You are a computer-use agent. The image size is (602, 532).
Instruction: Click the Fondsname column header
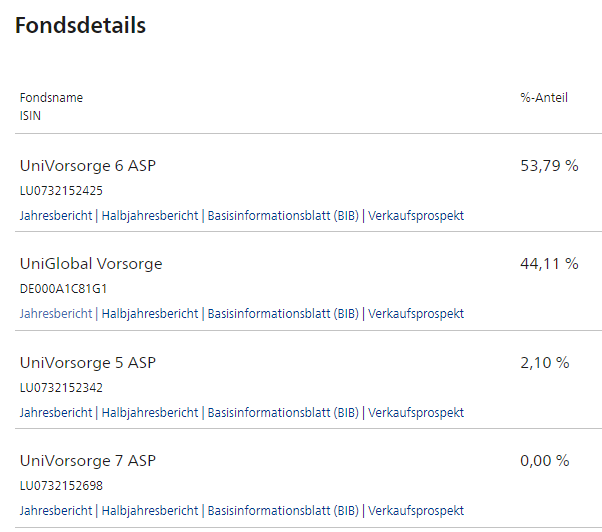tap(51, 97)
